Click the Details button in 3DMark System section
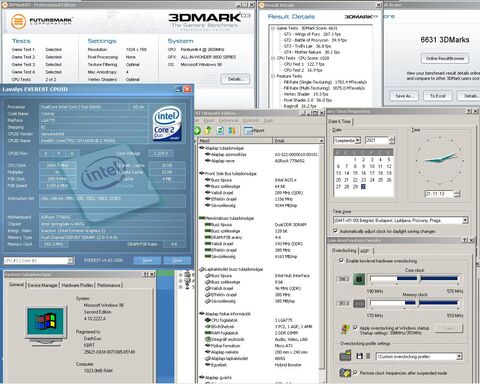Image resolution: width=480 pixels, height=384 pixels. tap(235, 79)
